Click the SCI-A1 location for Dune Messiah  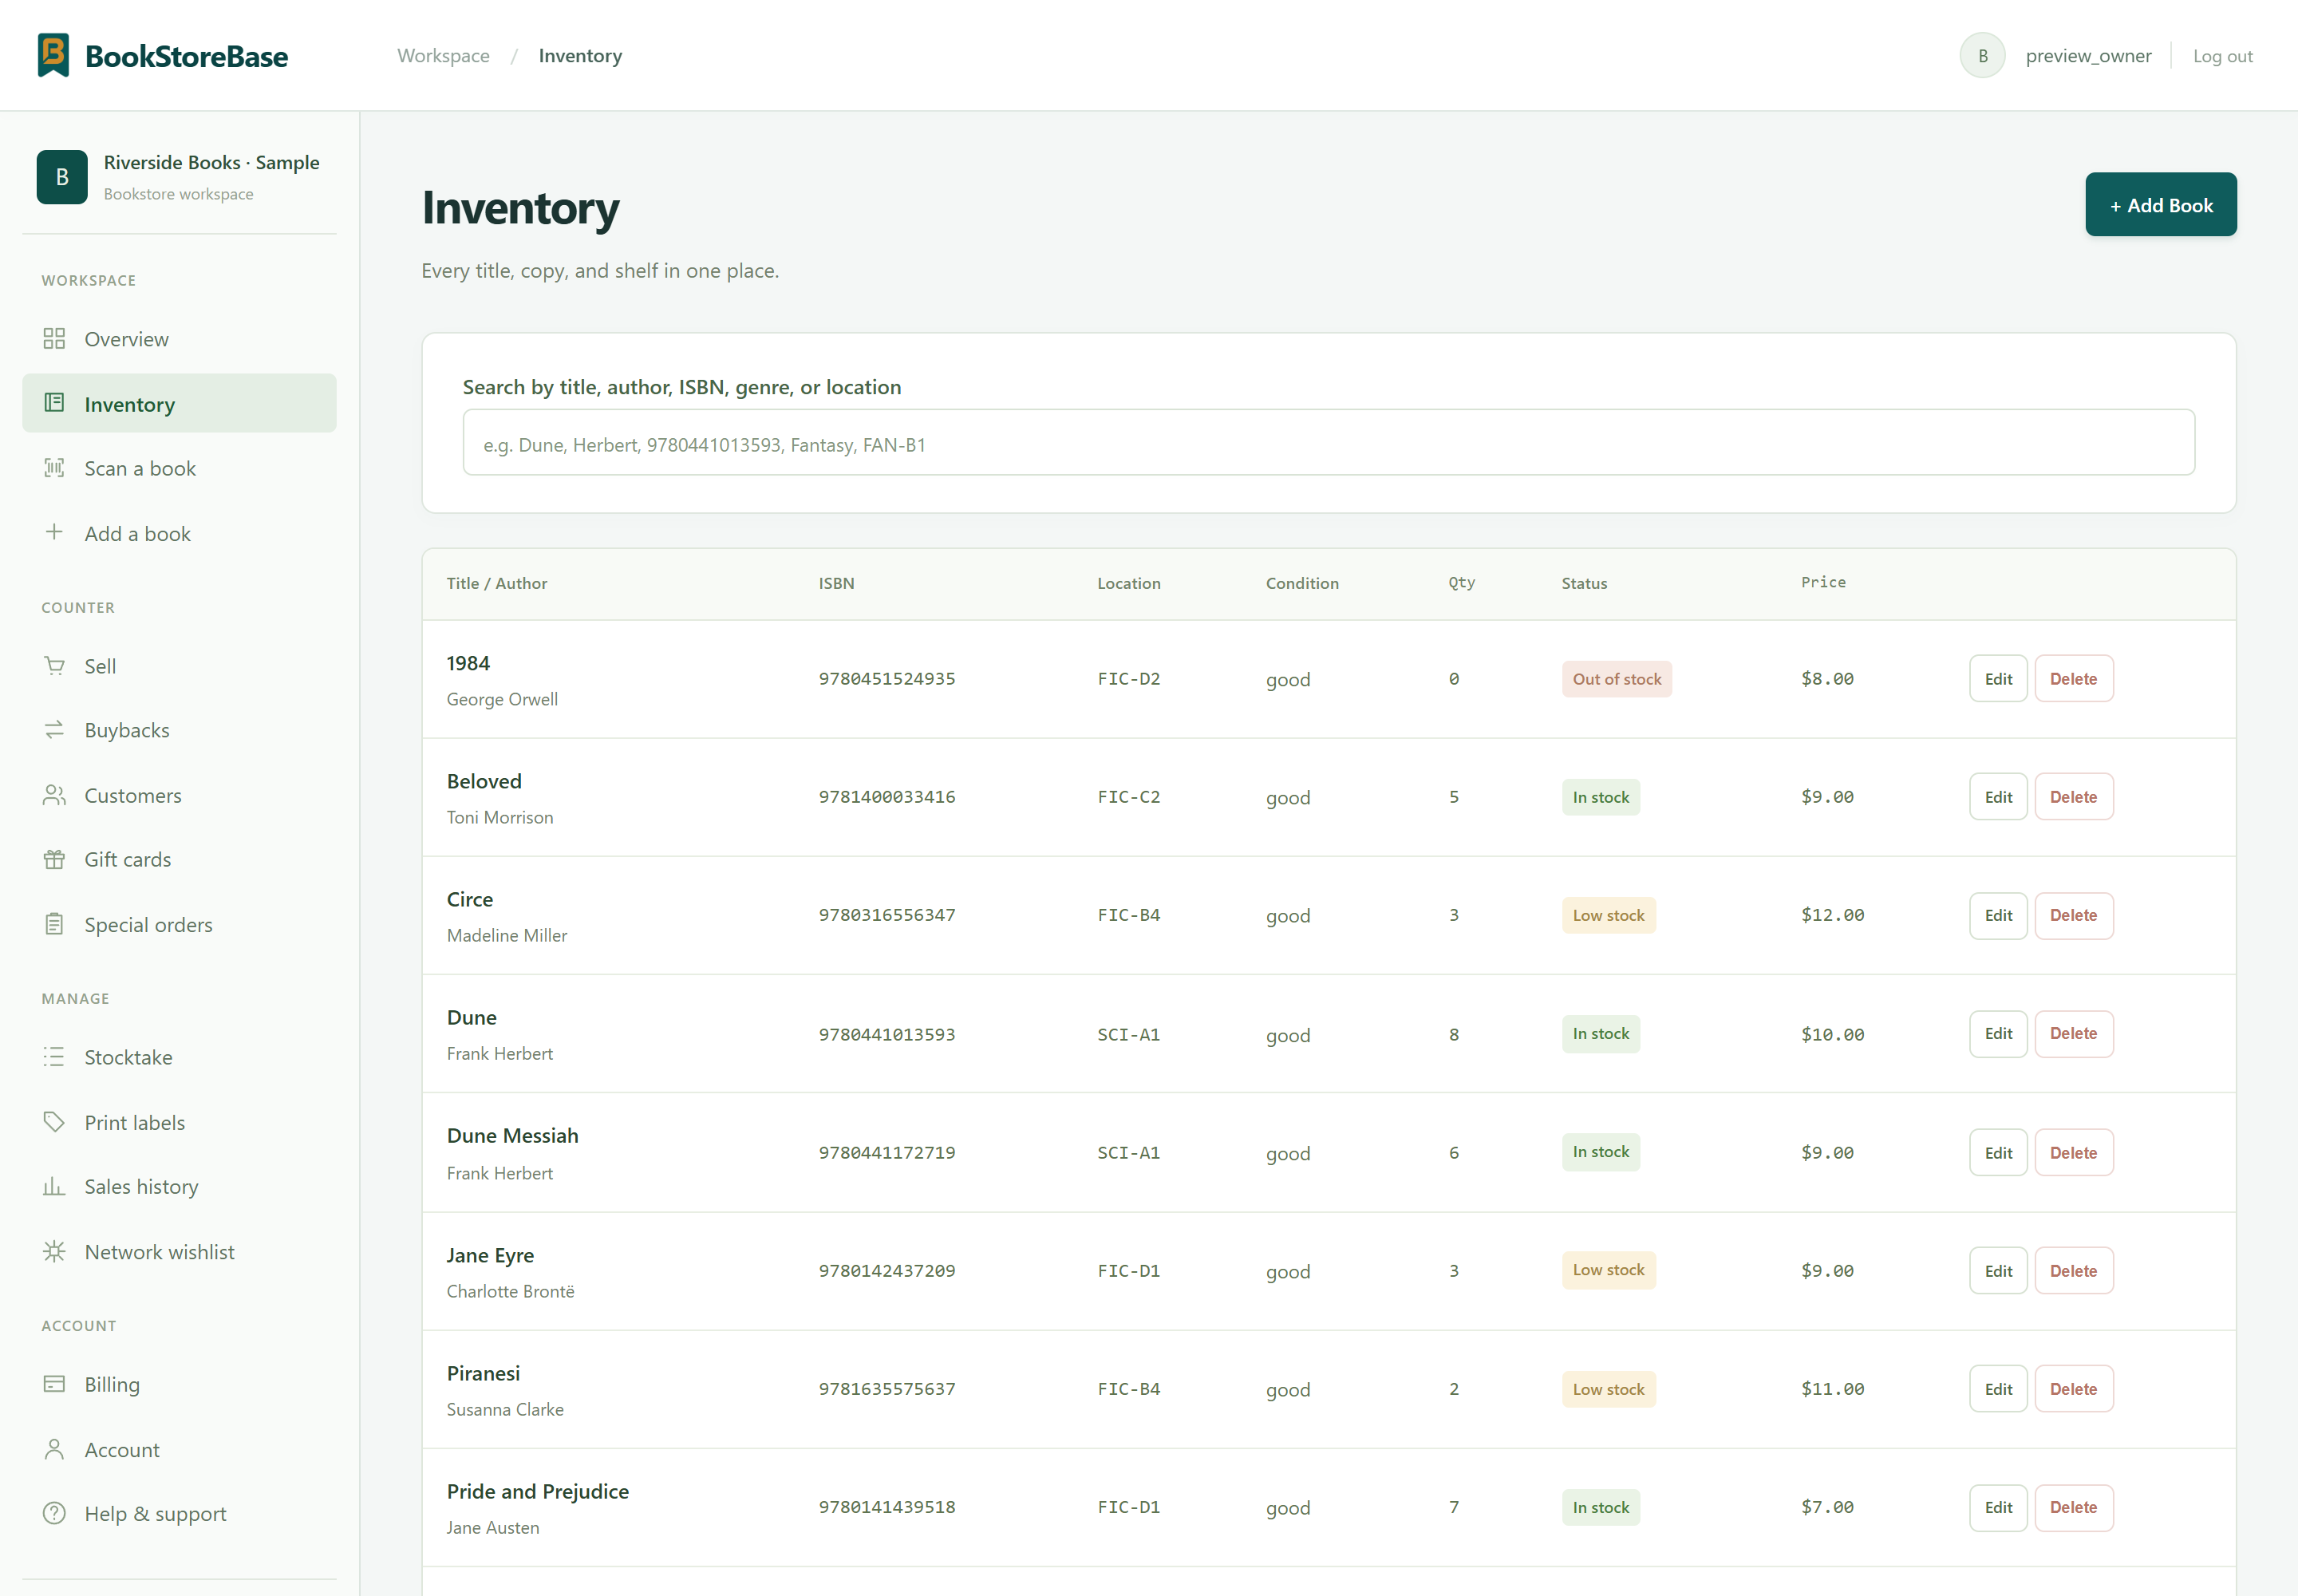(1128, 1152)
